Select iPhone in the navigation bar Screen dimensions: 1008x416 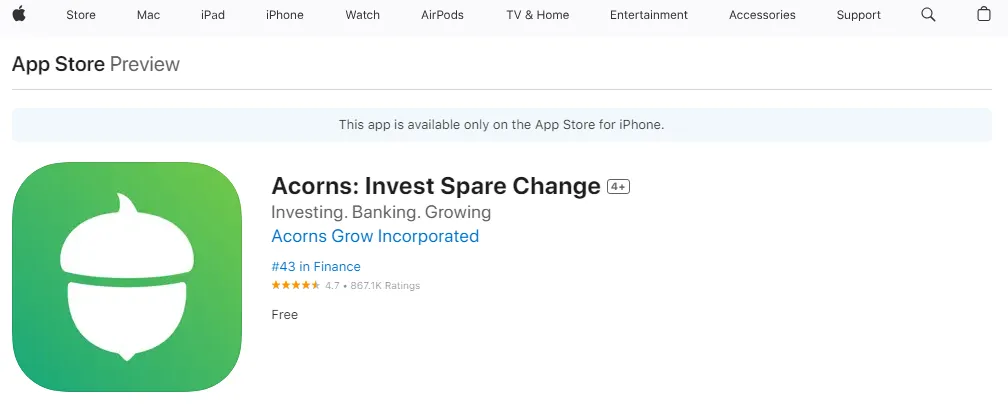(285, 15)
